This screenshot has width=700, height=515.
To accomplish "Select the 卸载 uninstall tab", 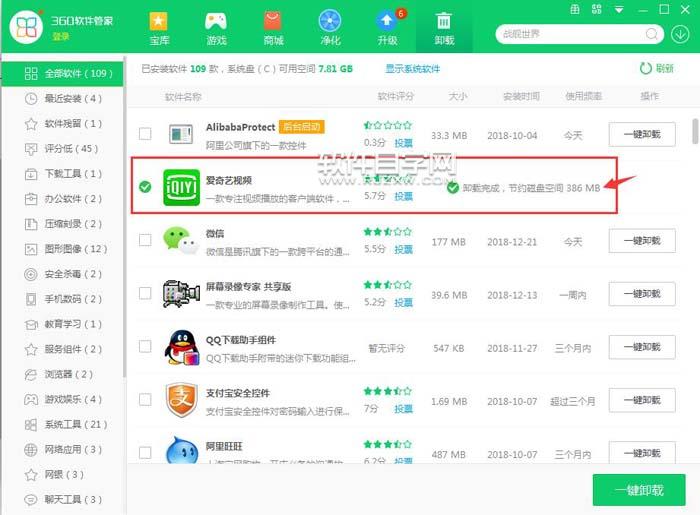I will coord(444,28).
